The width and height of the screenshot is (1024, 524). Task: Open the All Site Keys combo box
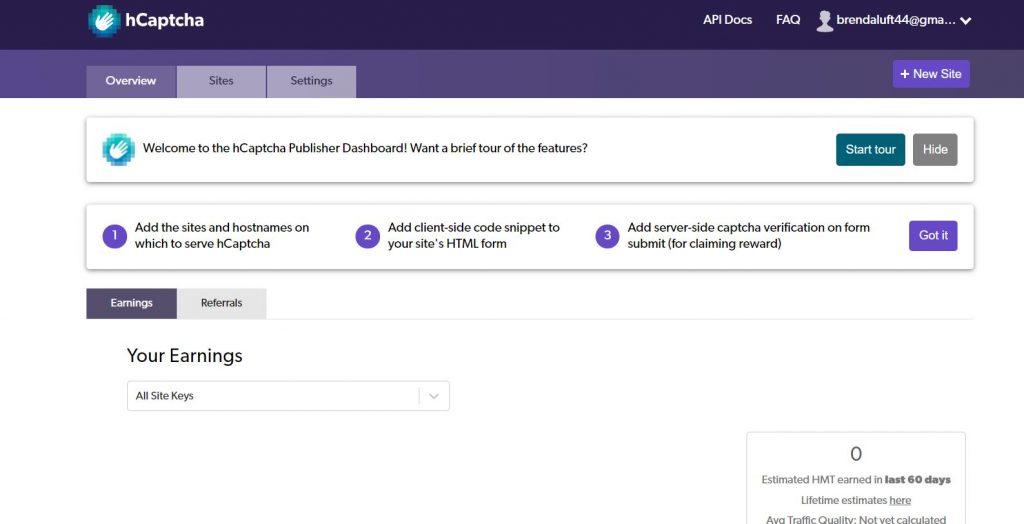pyautogui.click(x=288, y=396)
